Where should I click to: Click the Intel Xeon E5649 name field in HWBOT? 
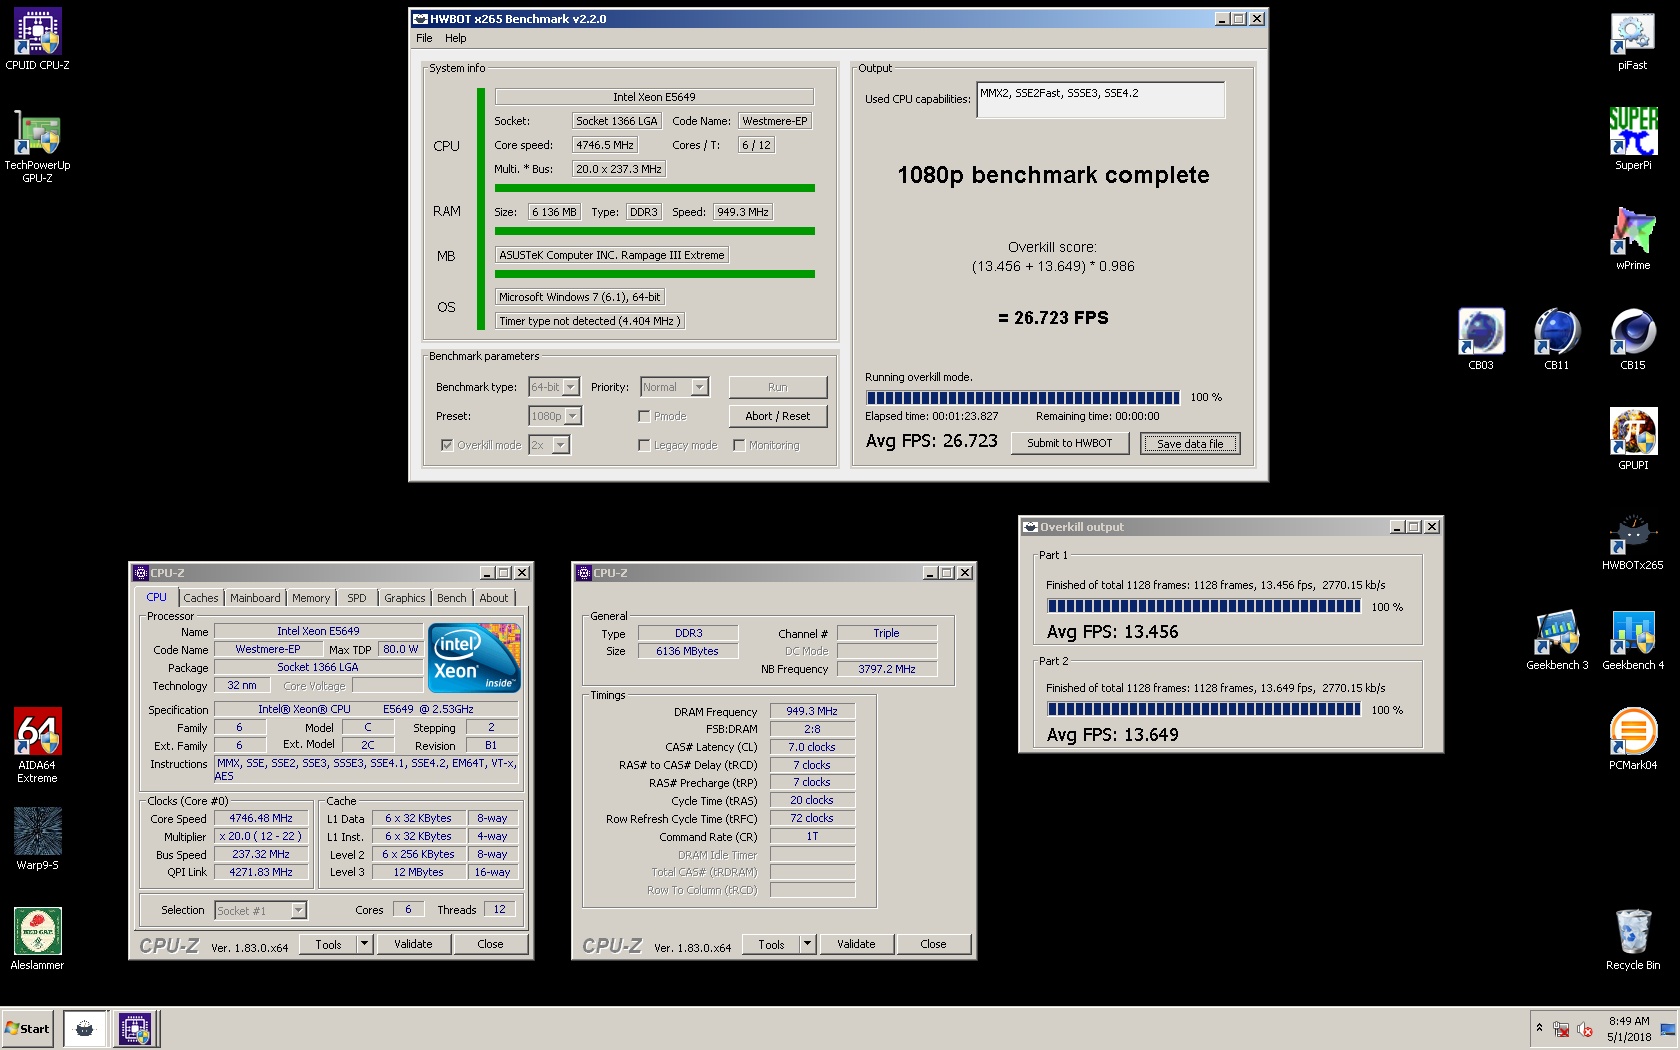pyautogui.click(x=654, y=97)
